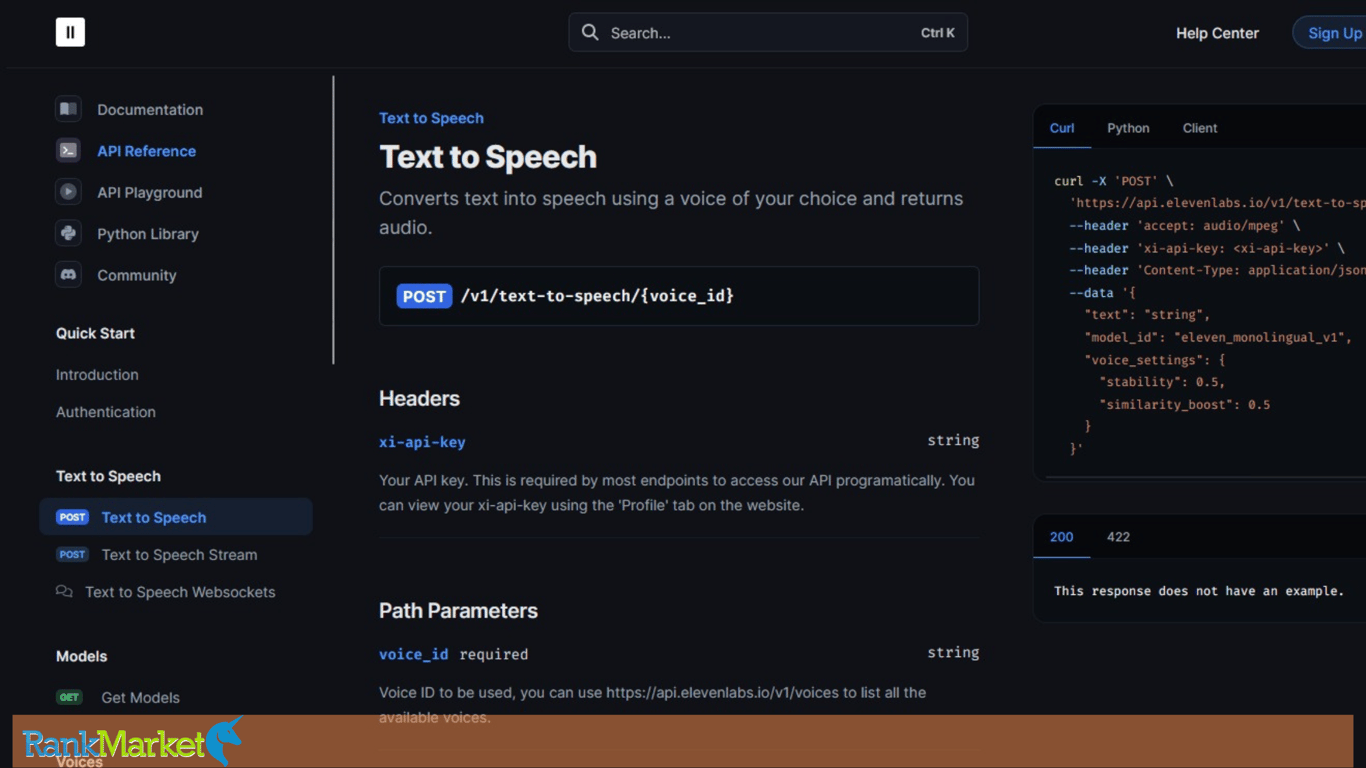The width and height of the screenshot is (1366, 768).
Task: Open the Documentation section
Action: (x=150, y=110)
